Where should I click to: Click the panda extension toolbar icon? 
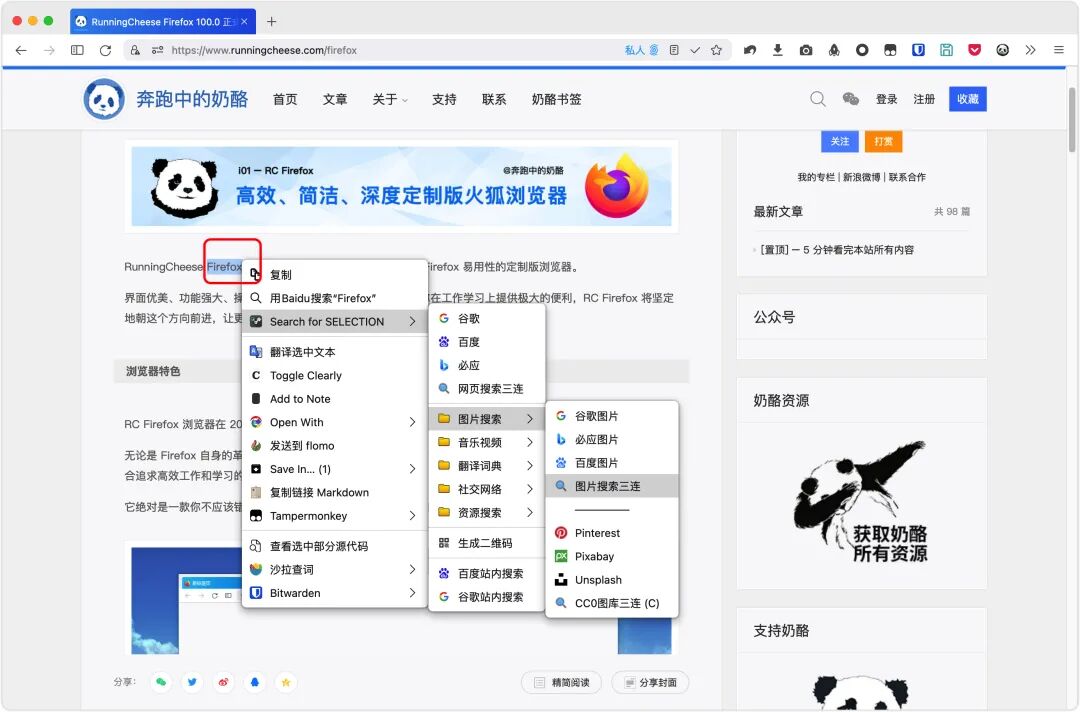[1002, 50]
